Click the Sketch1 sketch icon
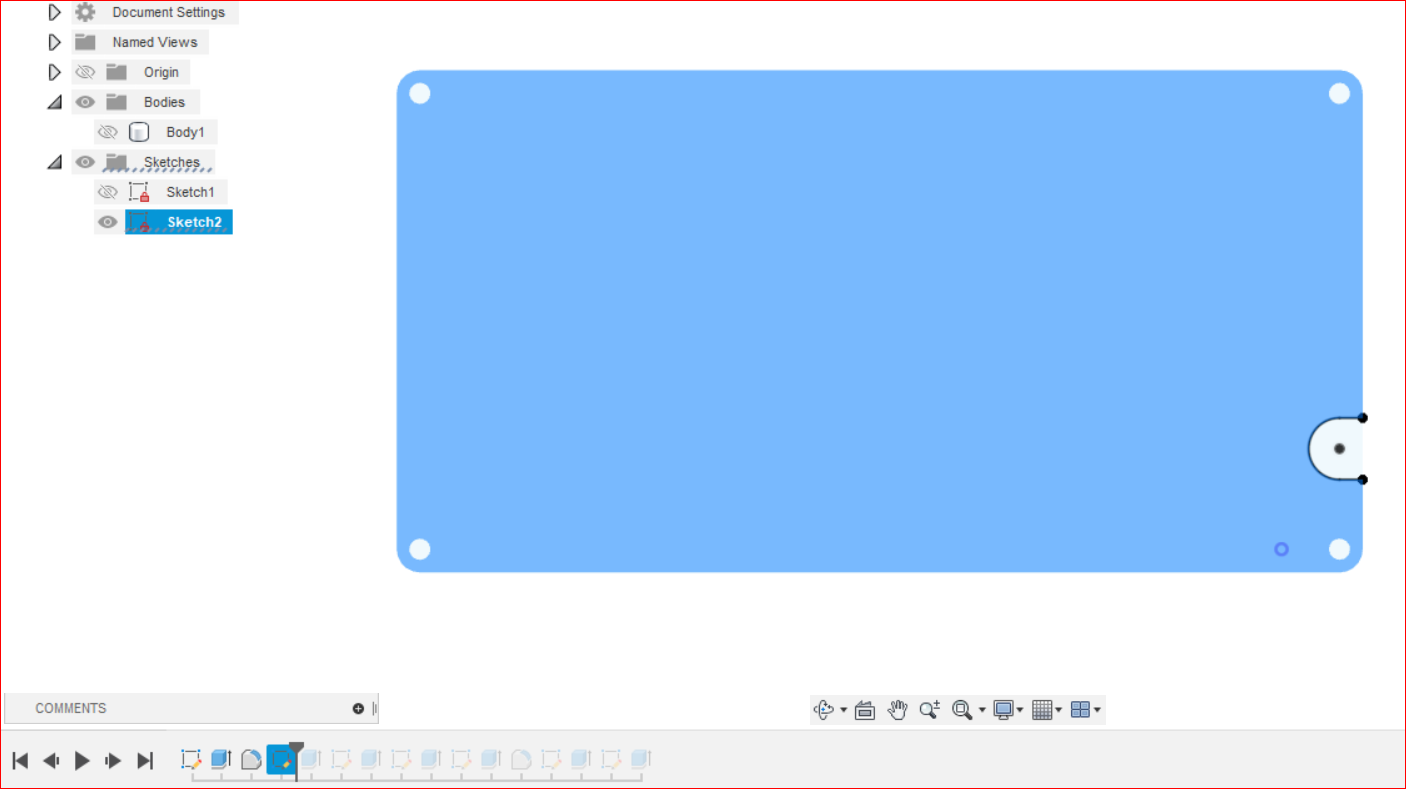Viewport: 1406px width, 789px height. pyautogui.click(x=139, y=192)
